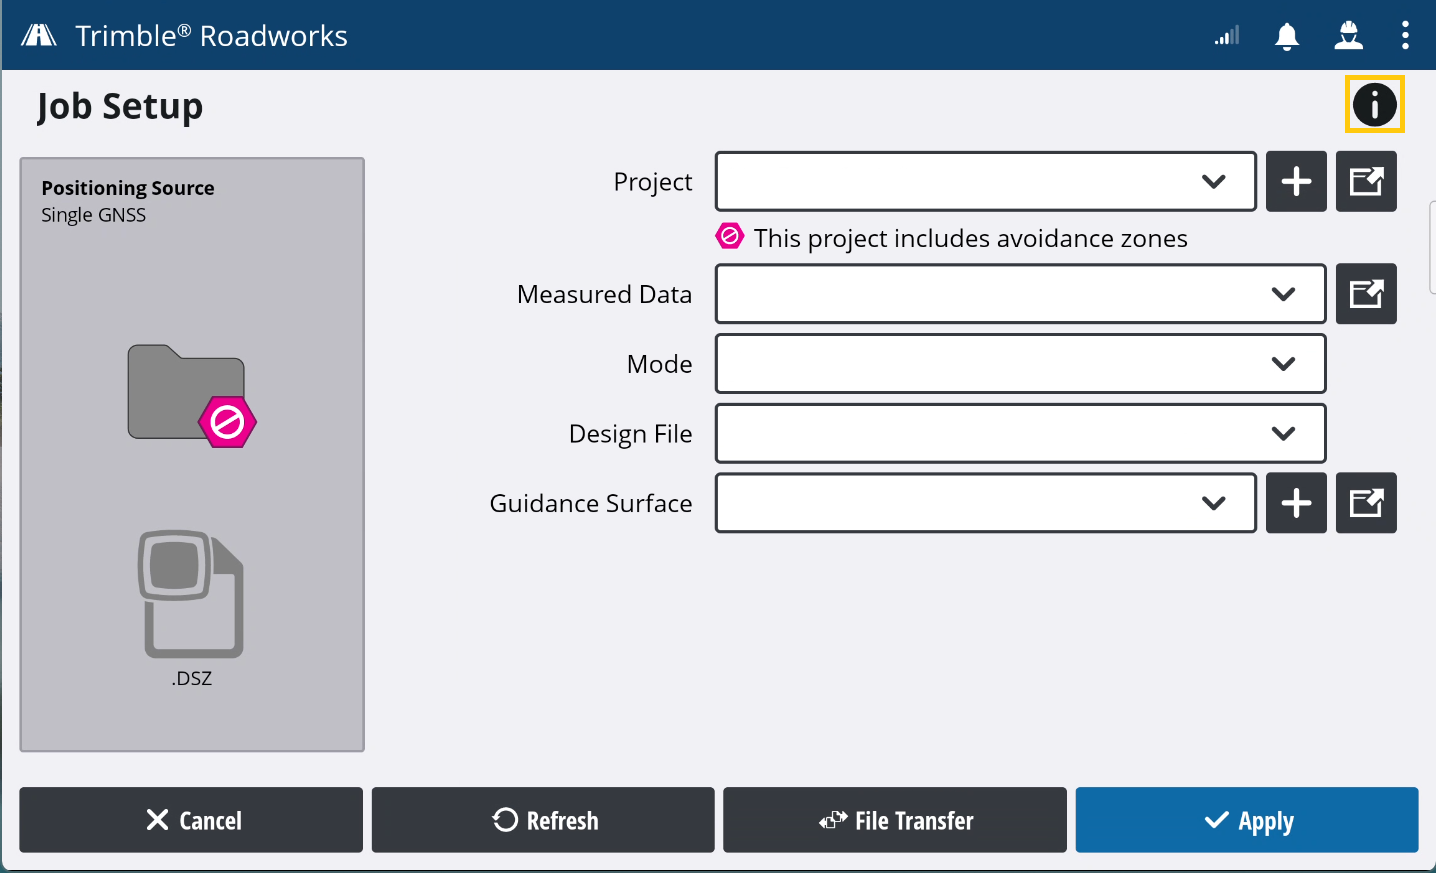Open File Transfer
This screenshot has height=873, width=1436.
(x=895, y=820)
